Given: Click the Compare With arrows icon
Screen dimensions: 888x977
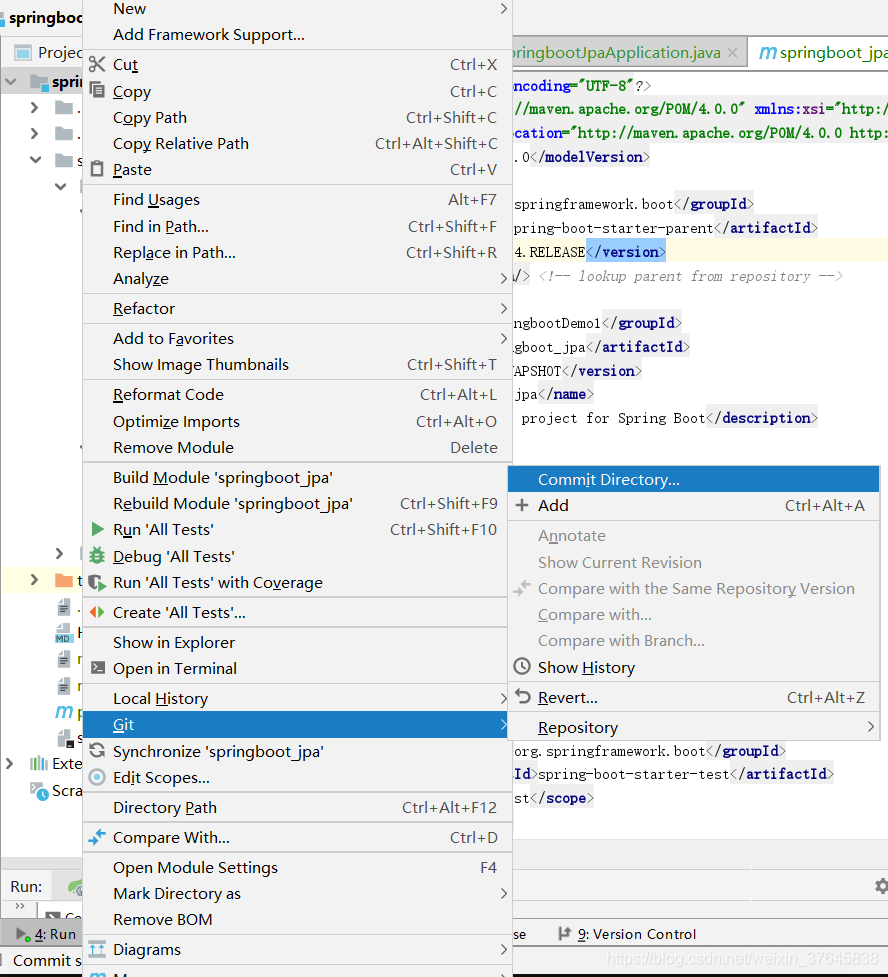Looking at the screenshot, I should [97, 837].
